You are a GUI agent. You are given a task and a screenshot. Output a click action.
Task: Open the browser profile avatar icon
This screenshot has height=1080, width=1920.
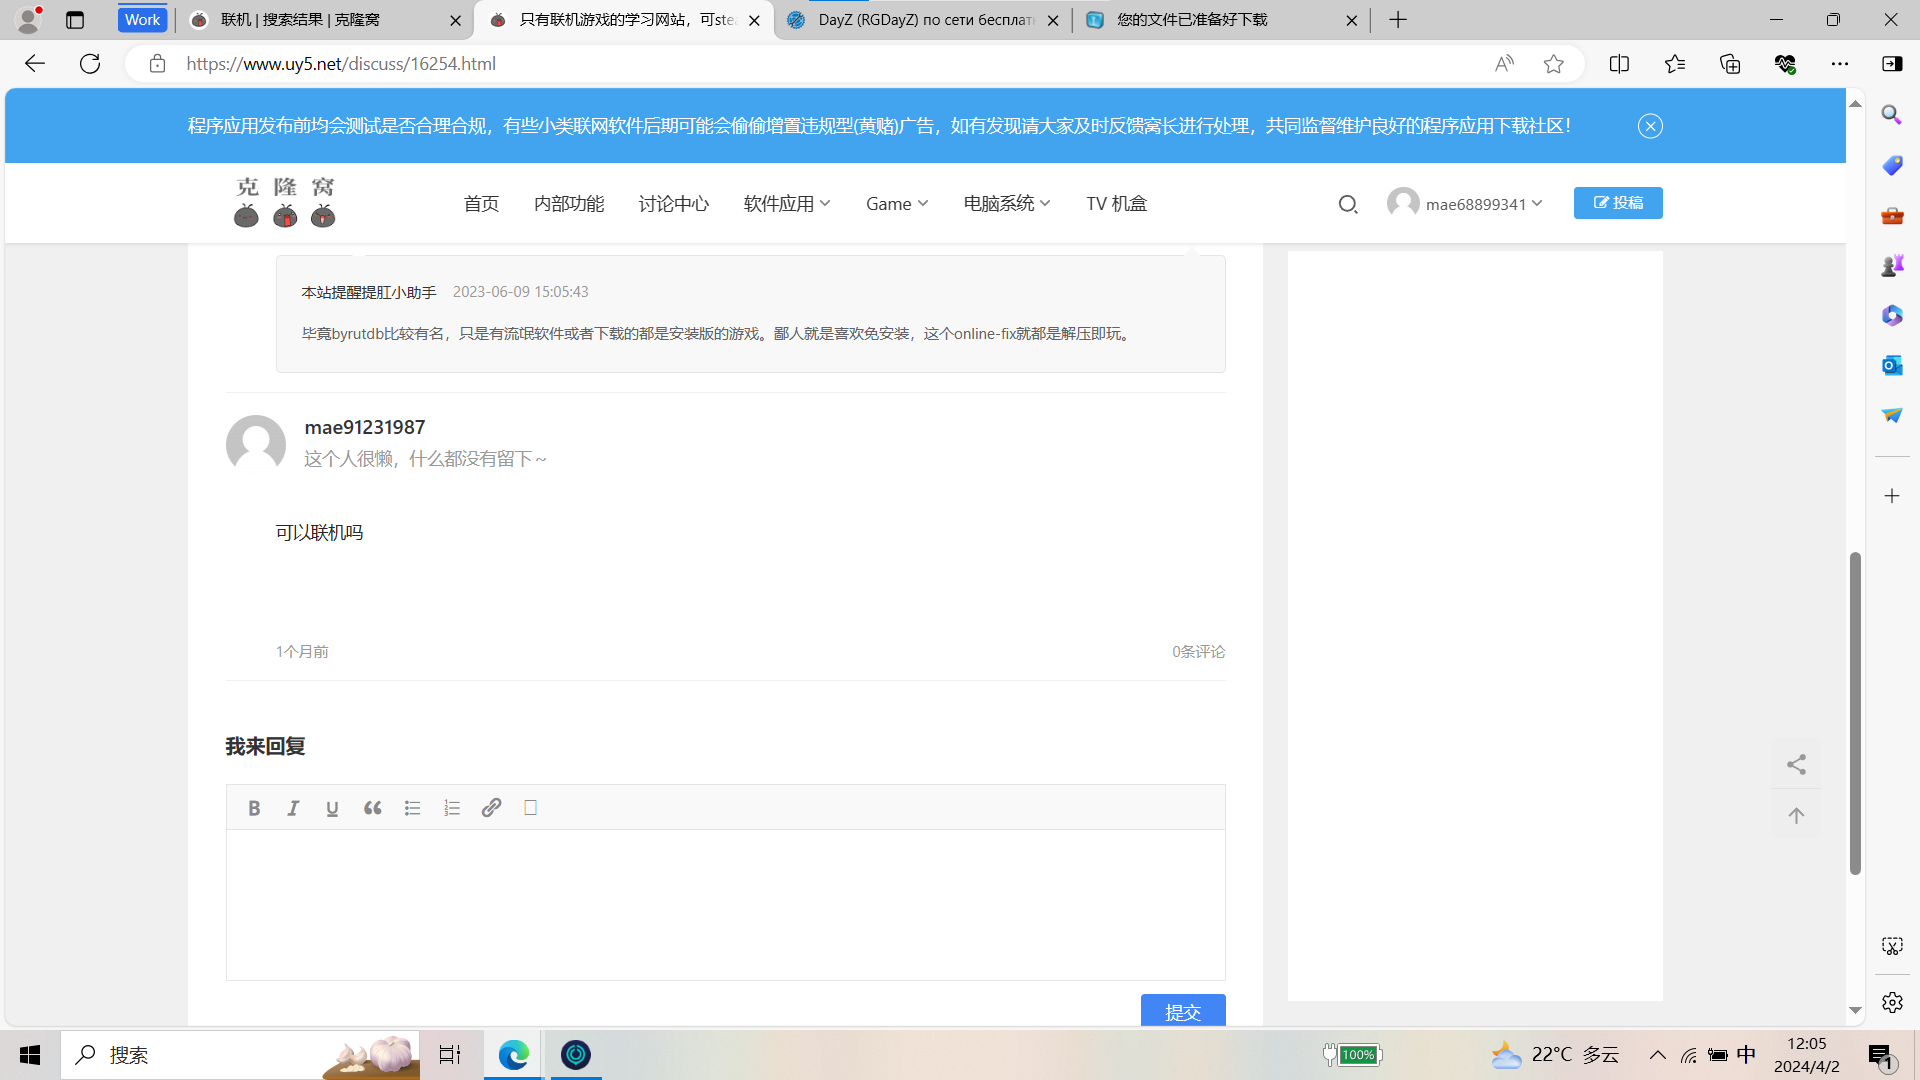28,20
